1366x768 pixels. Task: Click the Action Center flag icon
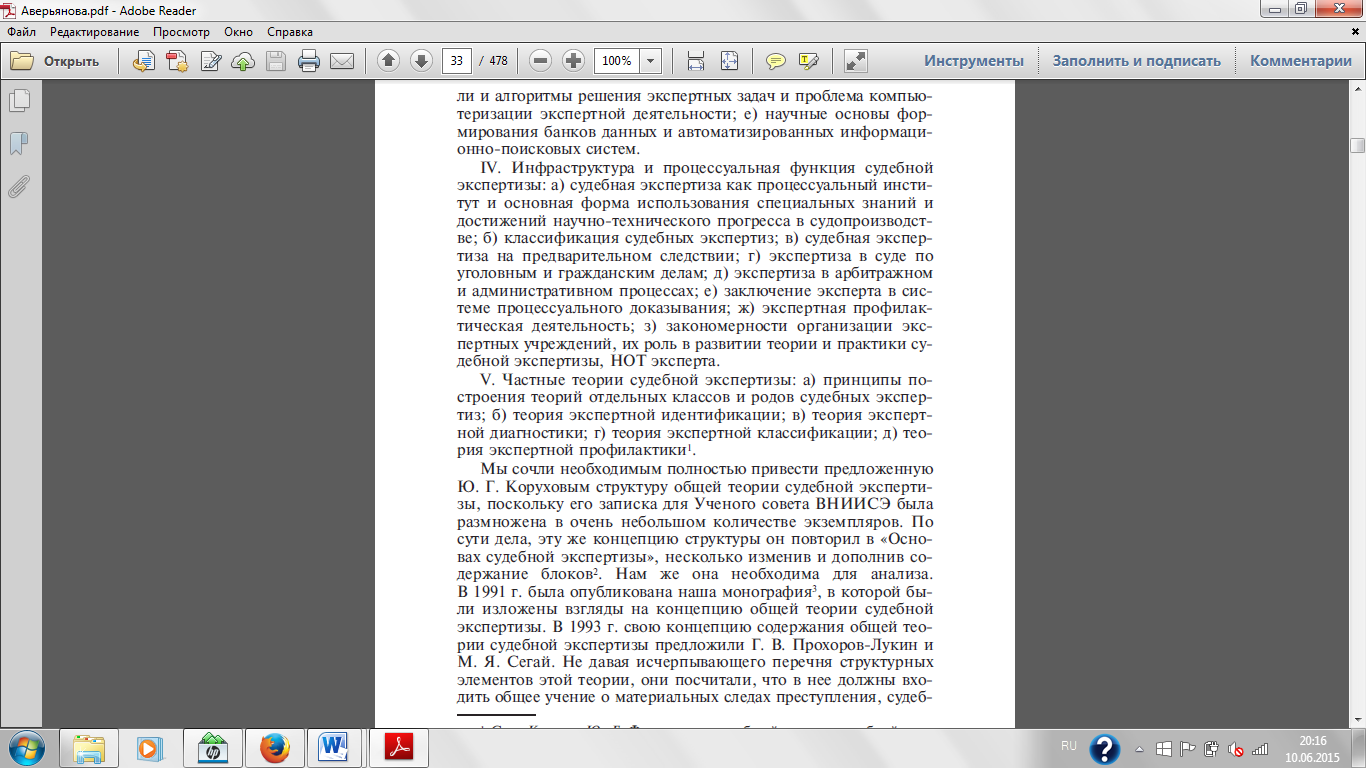(x=1188, y=747)
